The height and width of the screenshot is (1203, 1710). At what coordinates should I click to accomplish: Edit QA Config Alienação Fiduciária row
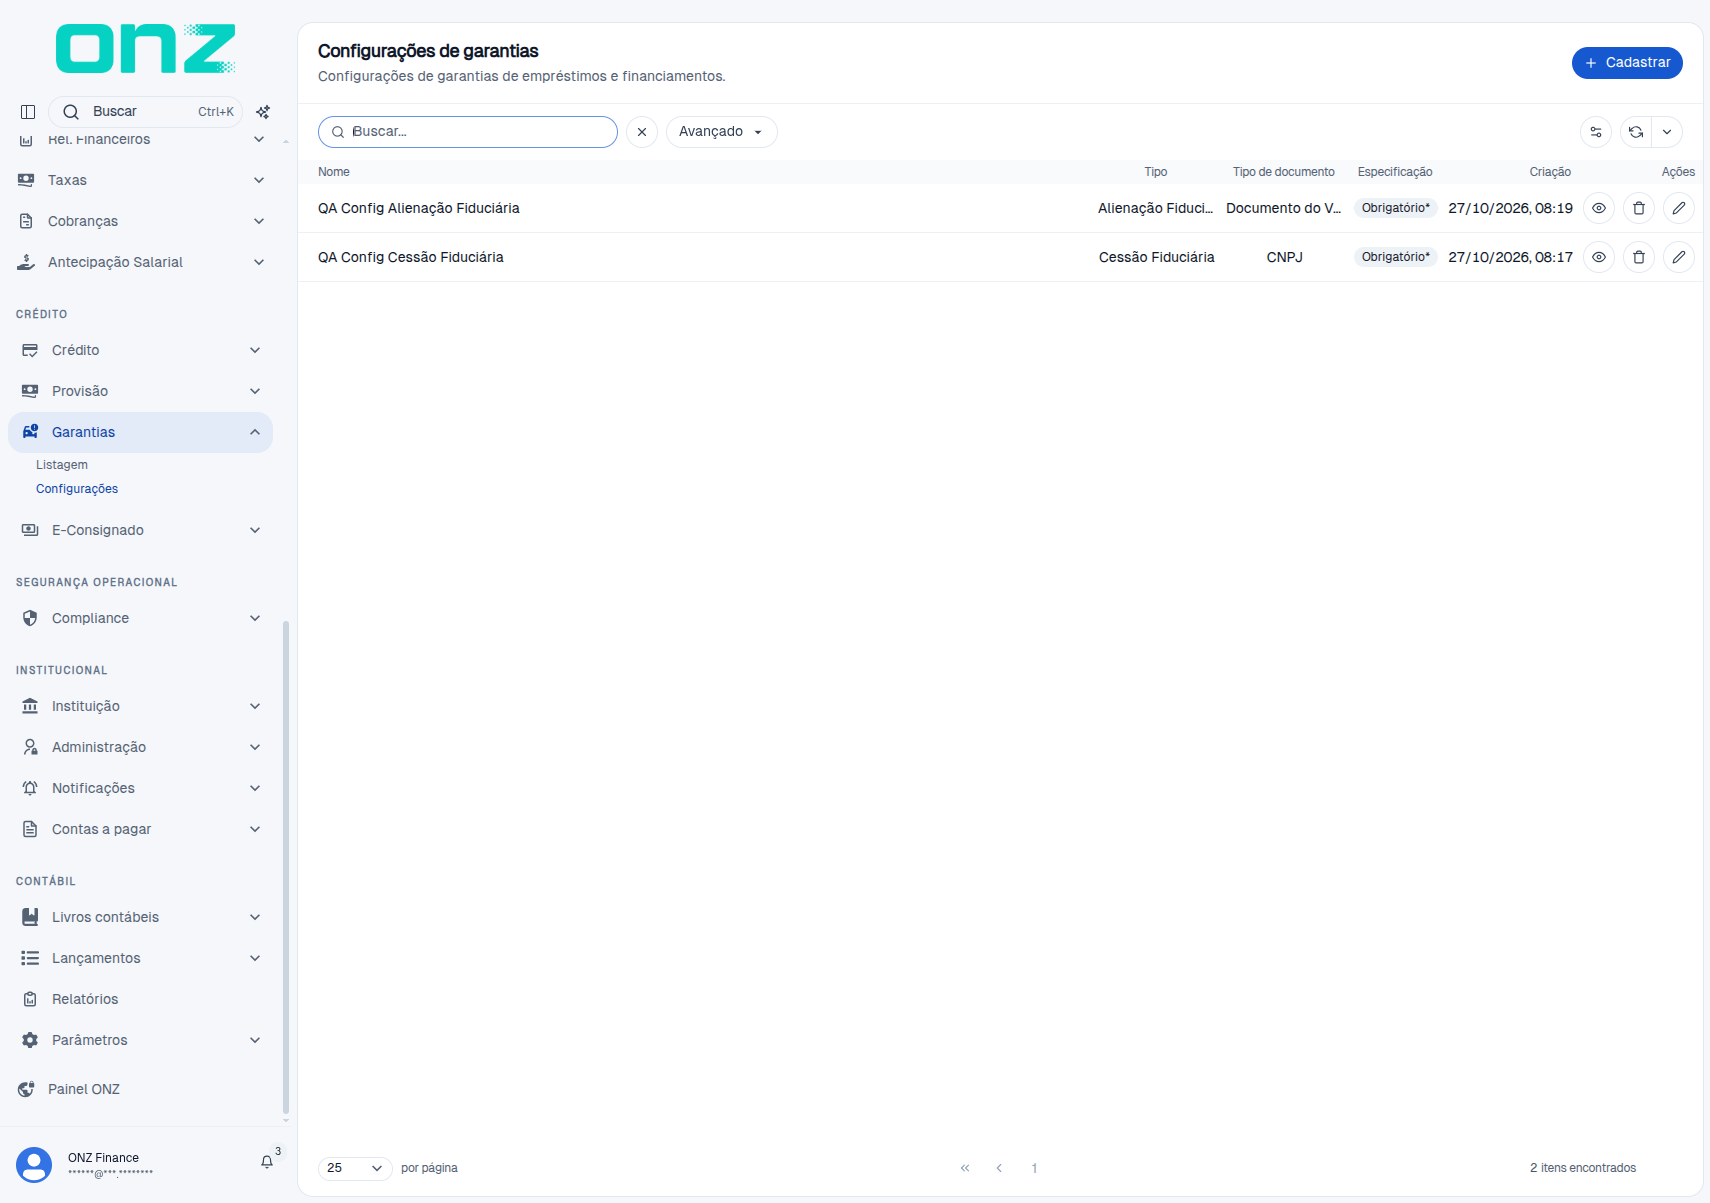point(1679,208)
